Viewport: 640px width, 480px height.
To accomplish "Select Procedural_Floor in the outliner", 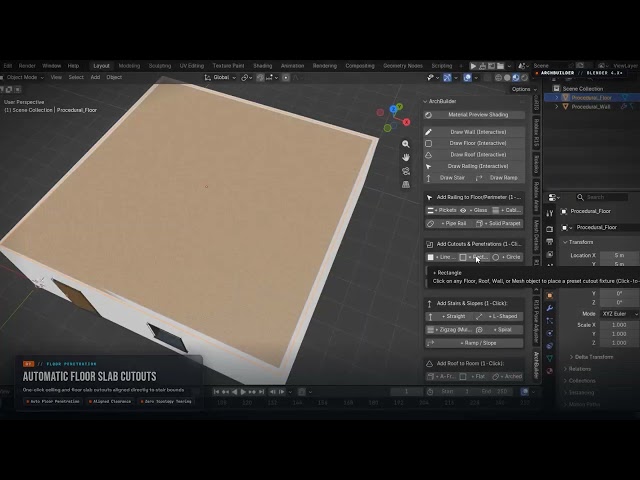I will pos(591,98).
